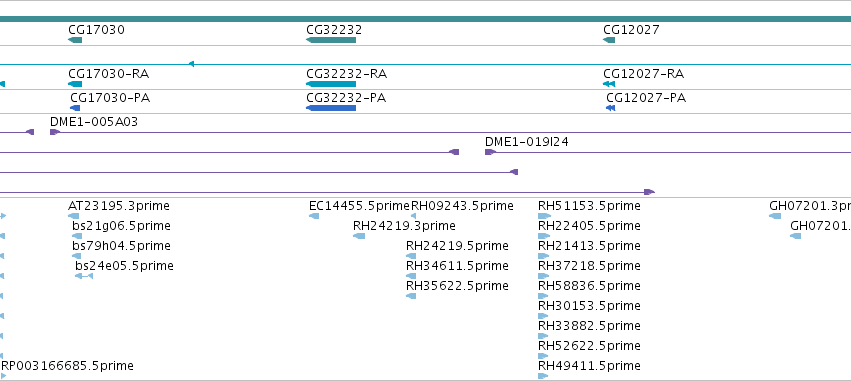Click the RH49411.5prime label text
Image resolution: width=851 pixels, height=381 pixels.
[x=589, y=365]
